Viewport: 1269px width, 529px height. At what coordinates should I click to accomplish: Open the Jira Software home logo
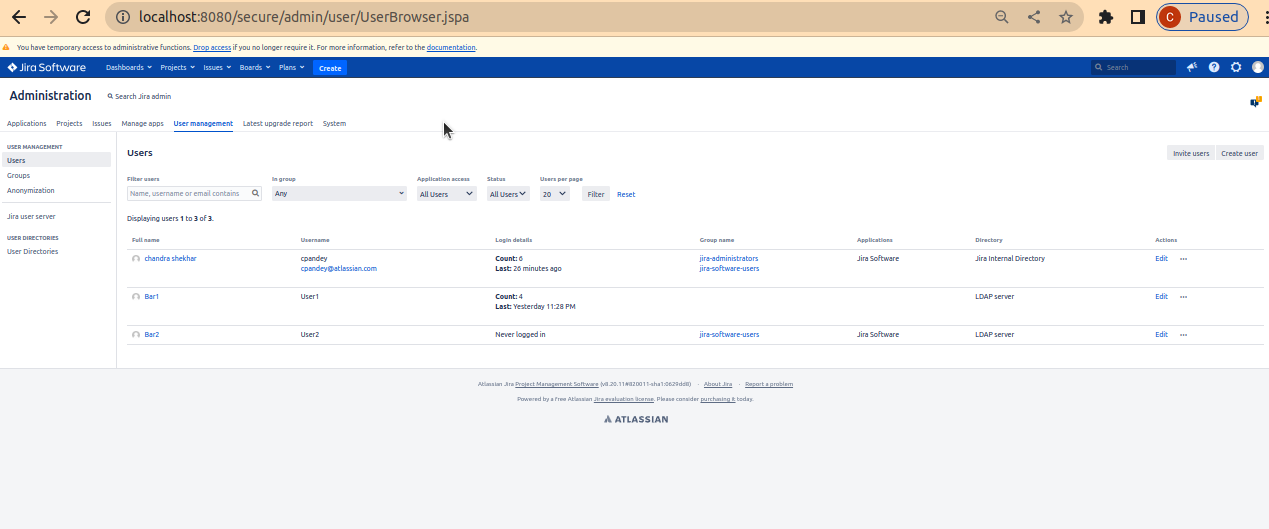point(47,67)
